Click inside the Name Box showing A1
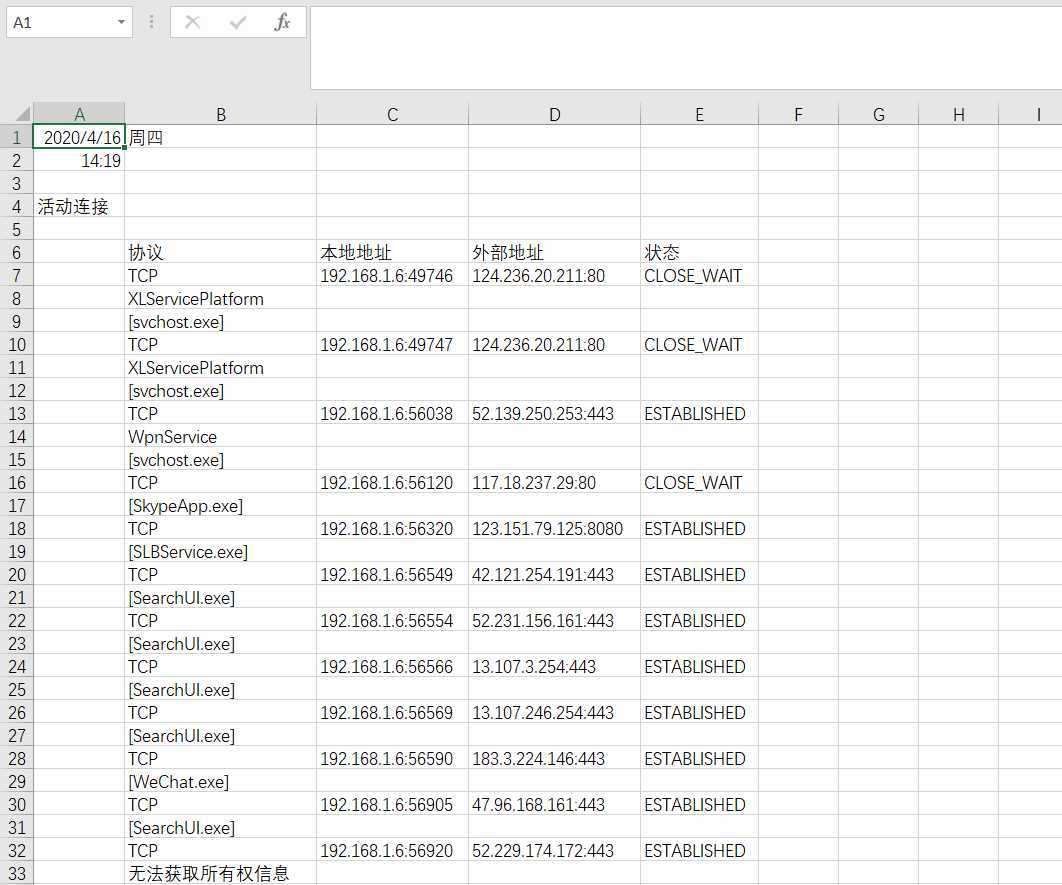This screenshot has height=885, width=1062. pos(58,22)
